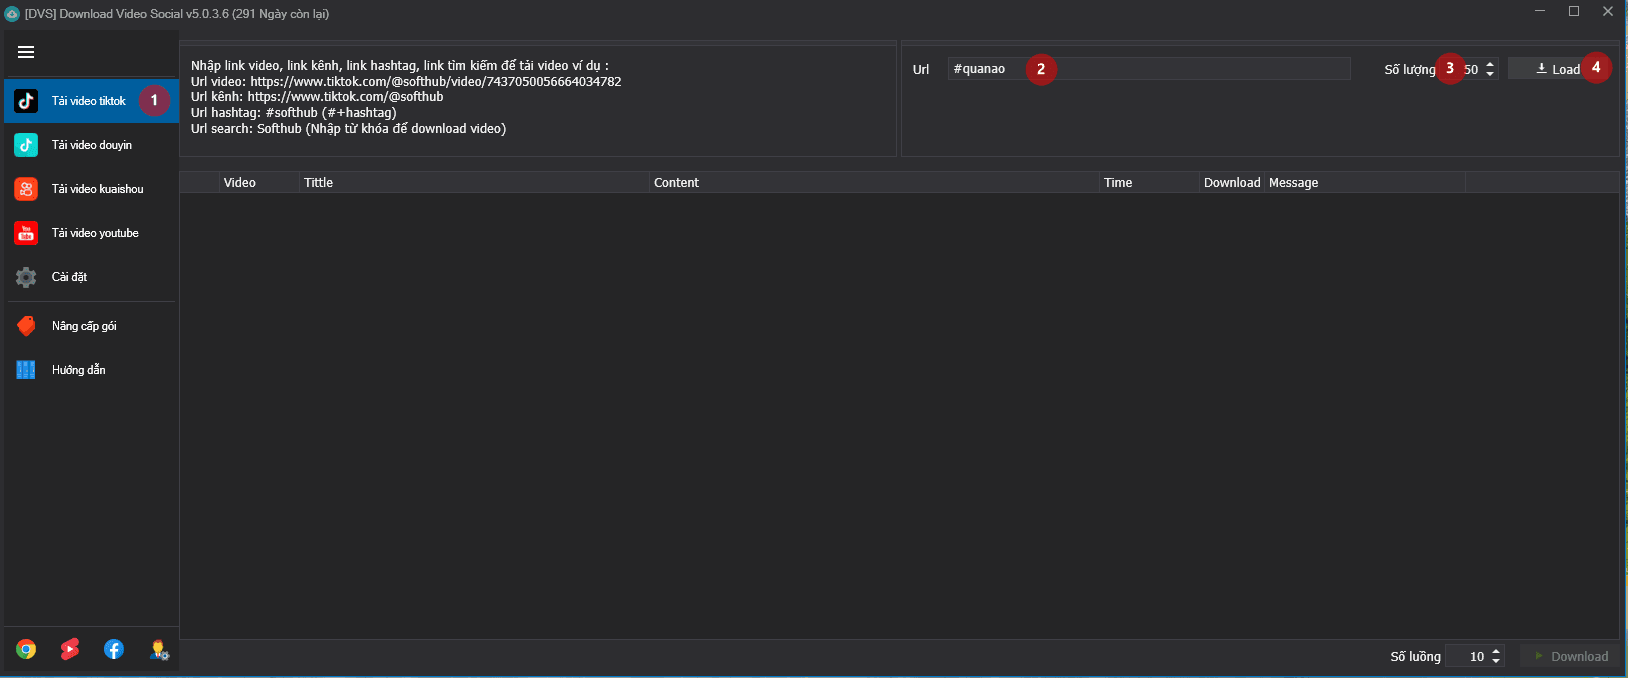Click the Kuaishou logo icon in sidebar

tap(26, 189)
